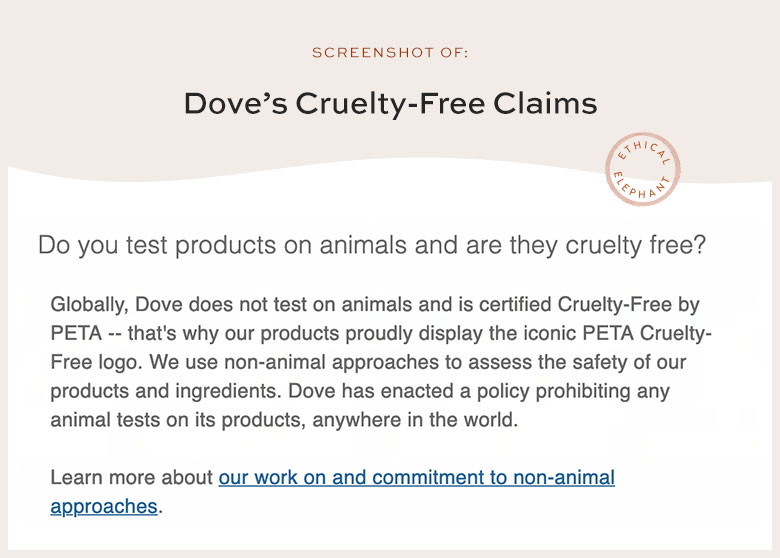Click the phrase "anywhere in the world."

click(415, 420)
